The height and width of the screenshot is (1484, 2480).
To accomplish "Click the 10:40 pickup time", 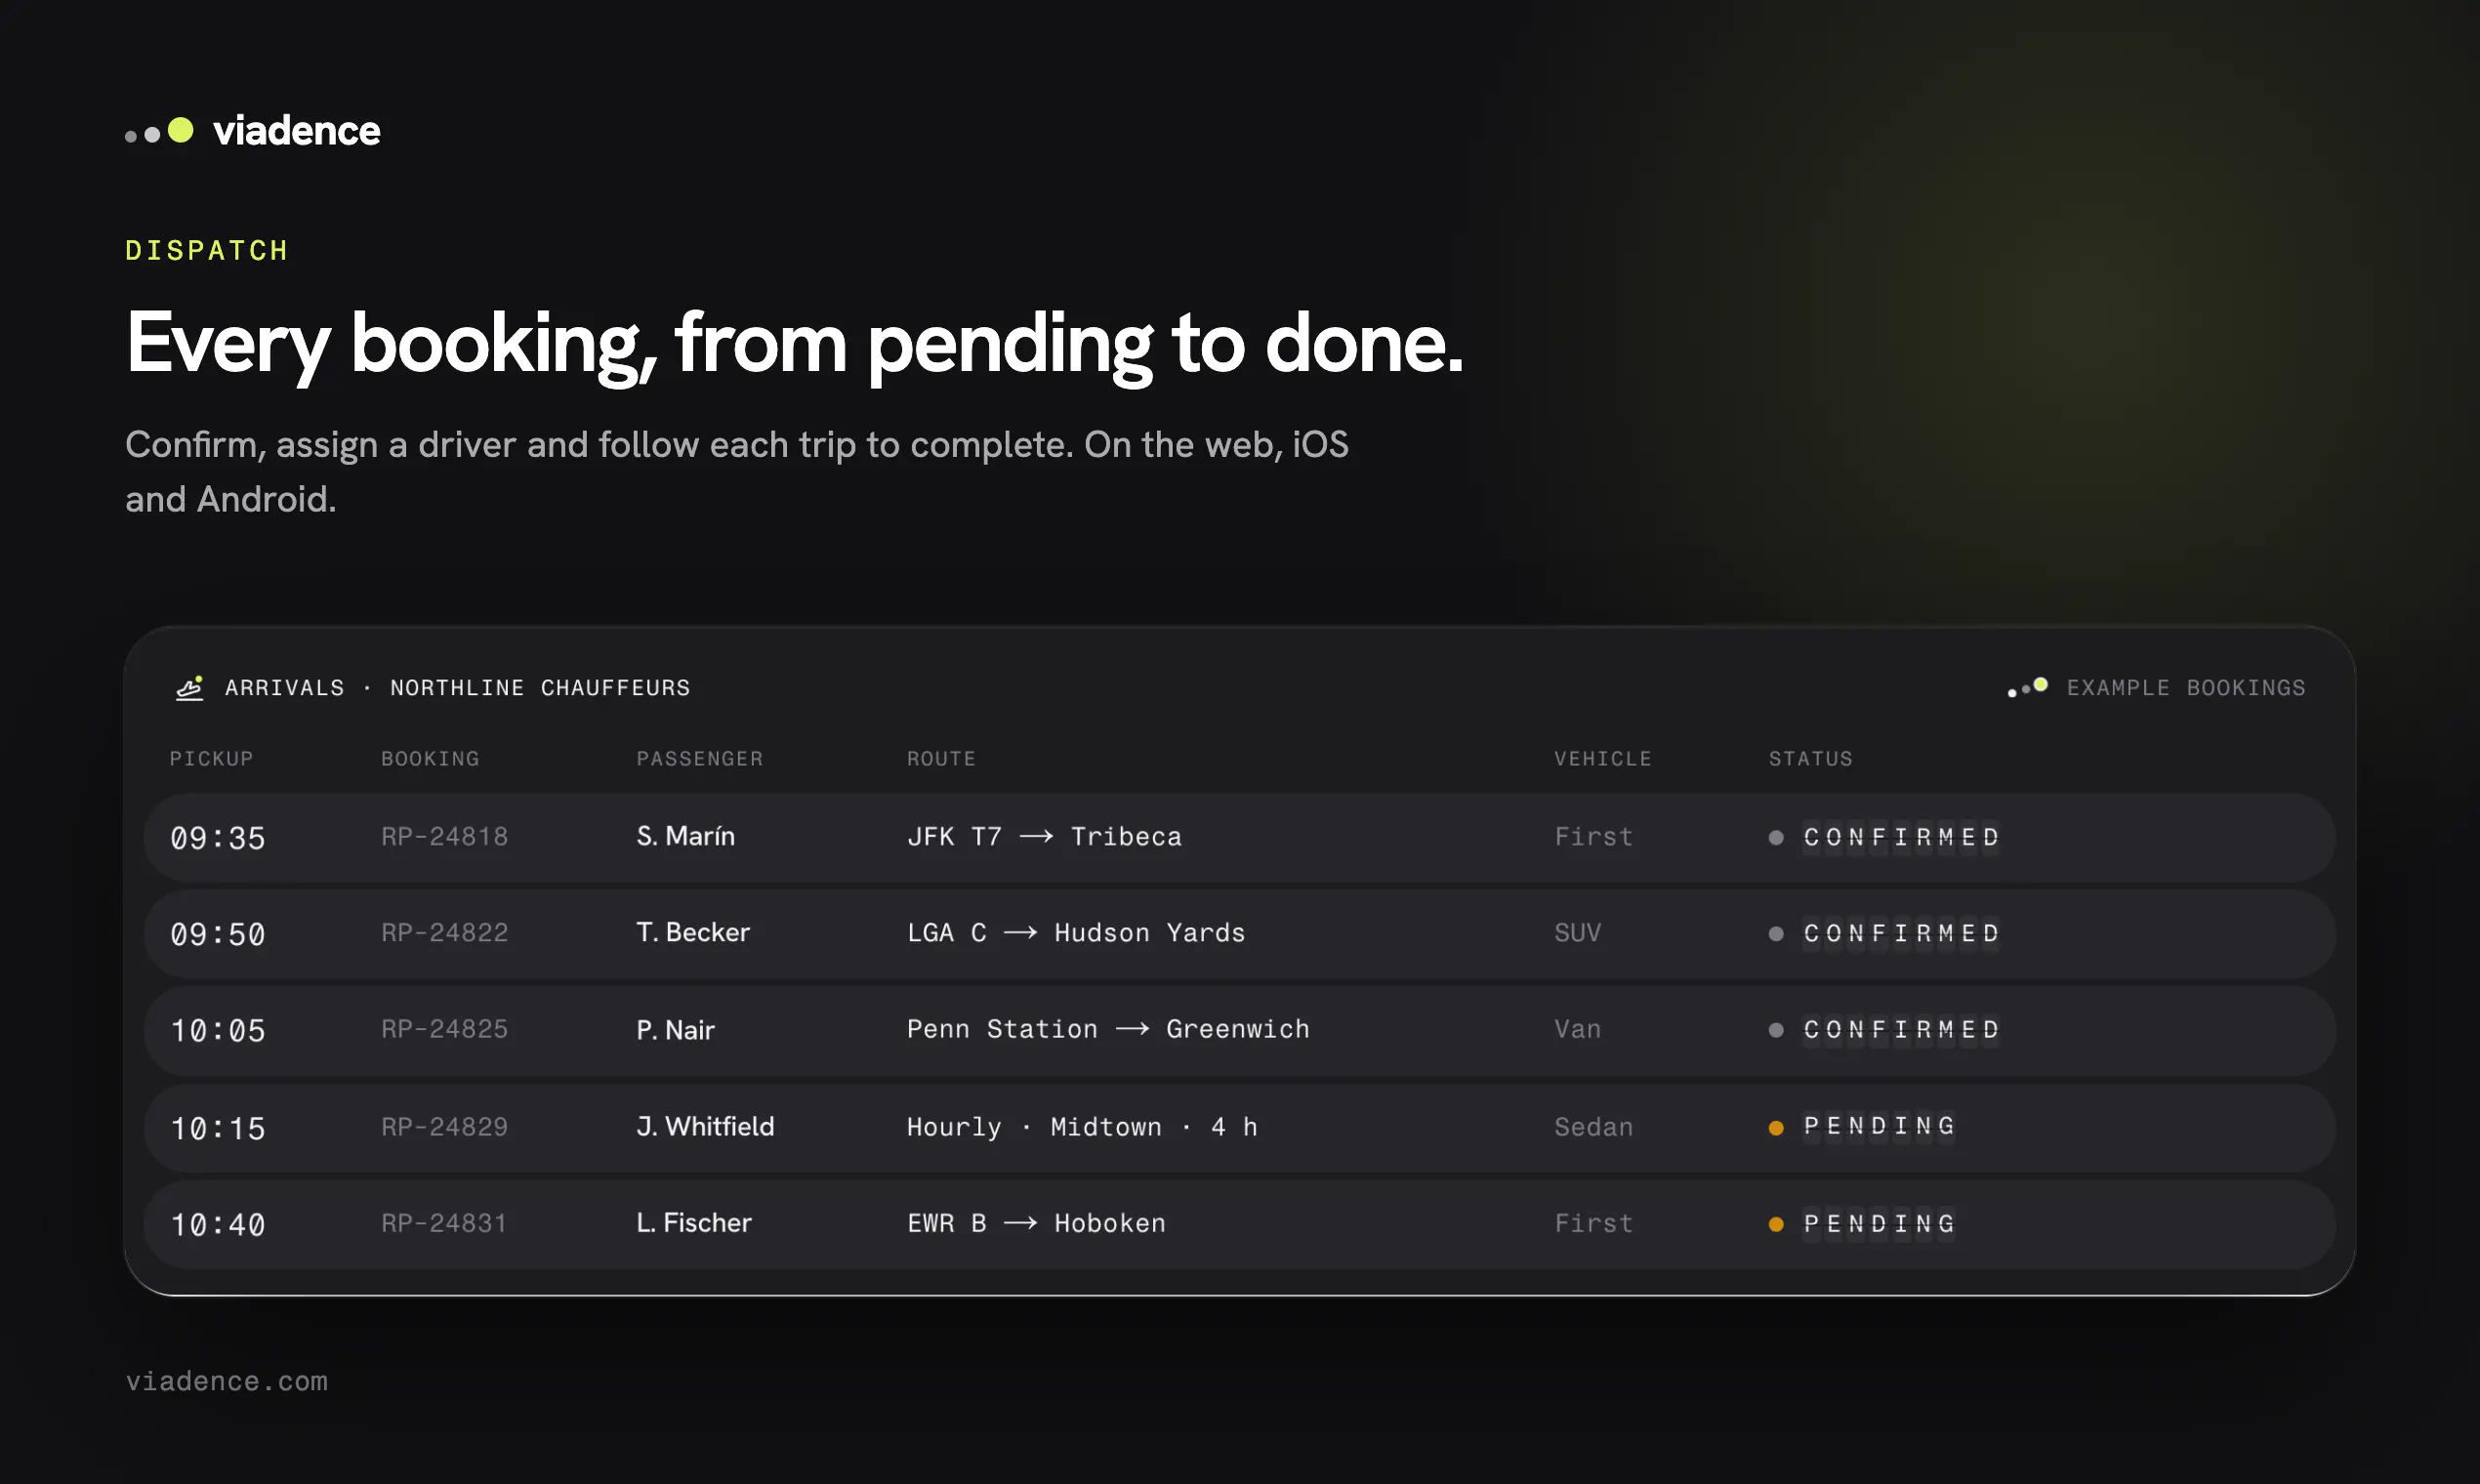I will pos(218,1225).
